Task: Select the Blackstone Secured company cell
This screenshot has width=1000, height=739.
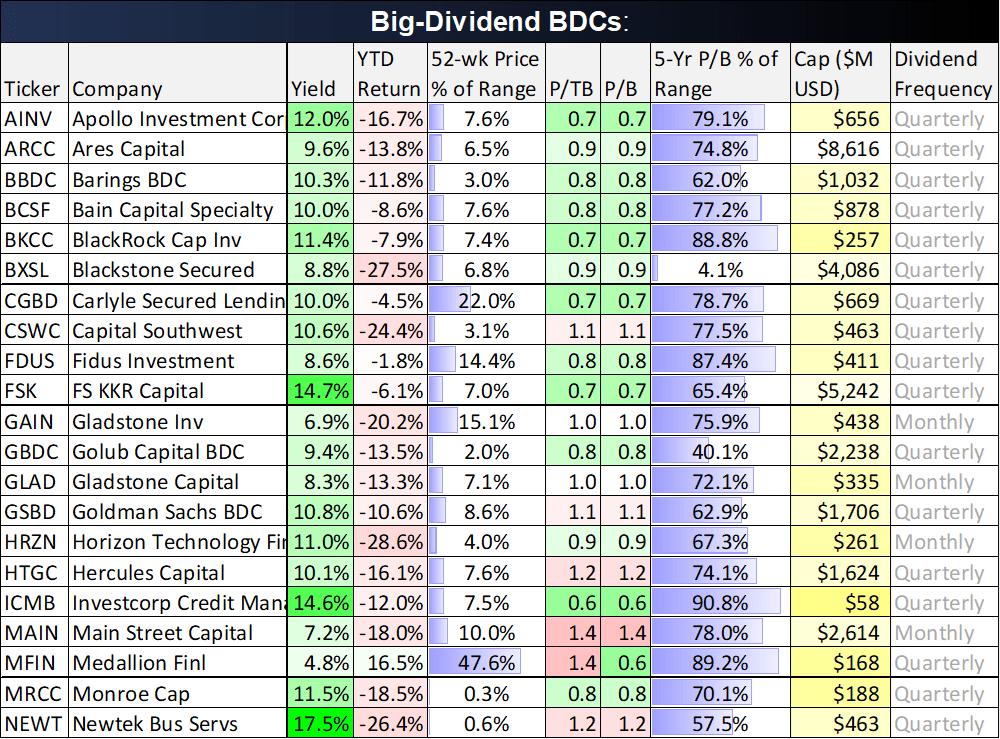Action: point(177,270)
